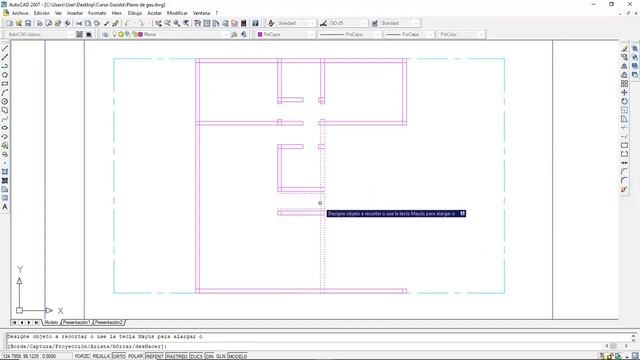640x360 pixels.
Task: Toggle RASTREO tracking in status bar
Action: click(177, 356)
